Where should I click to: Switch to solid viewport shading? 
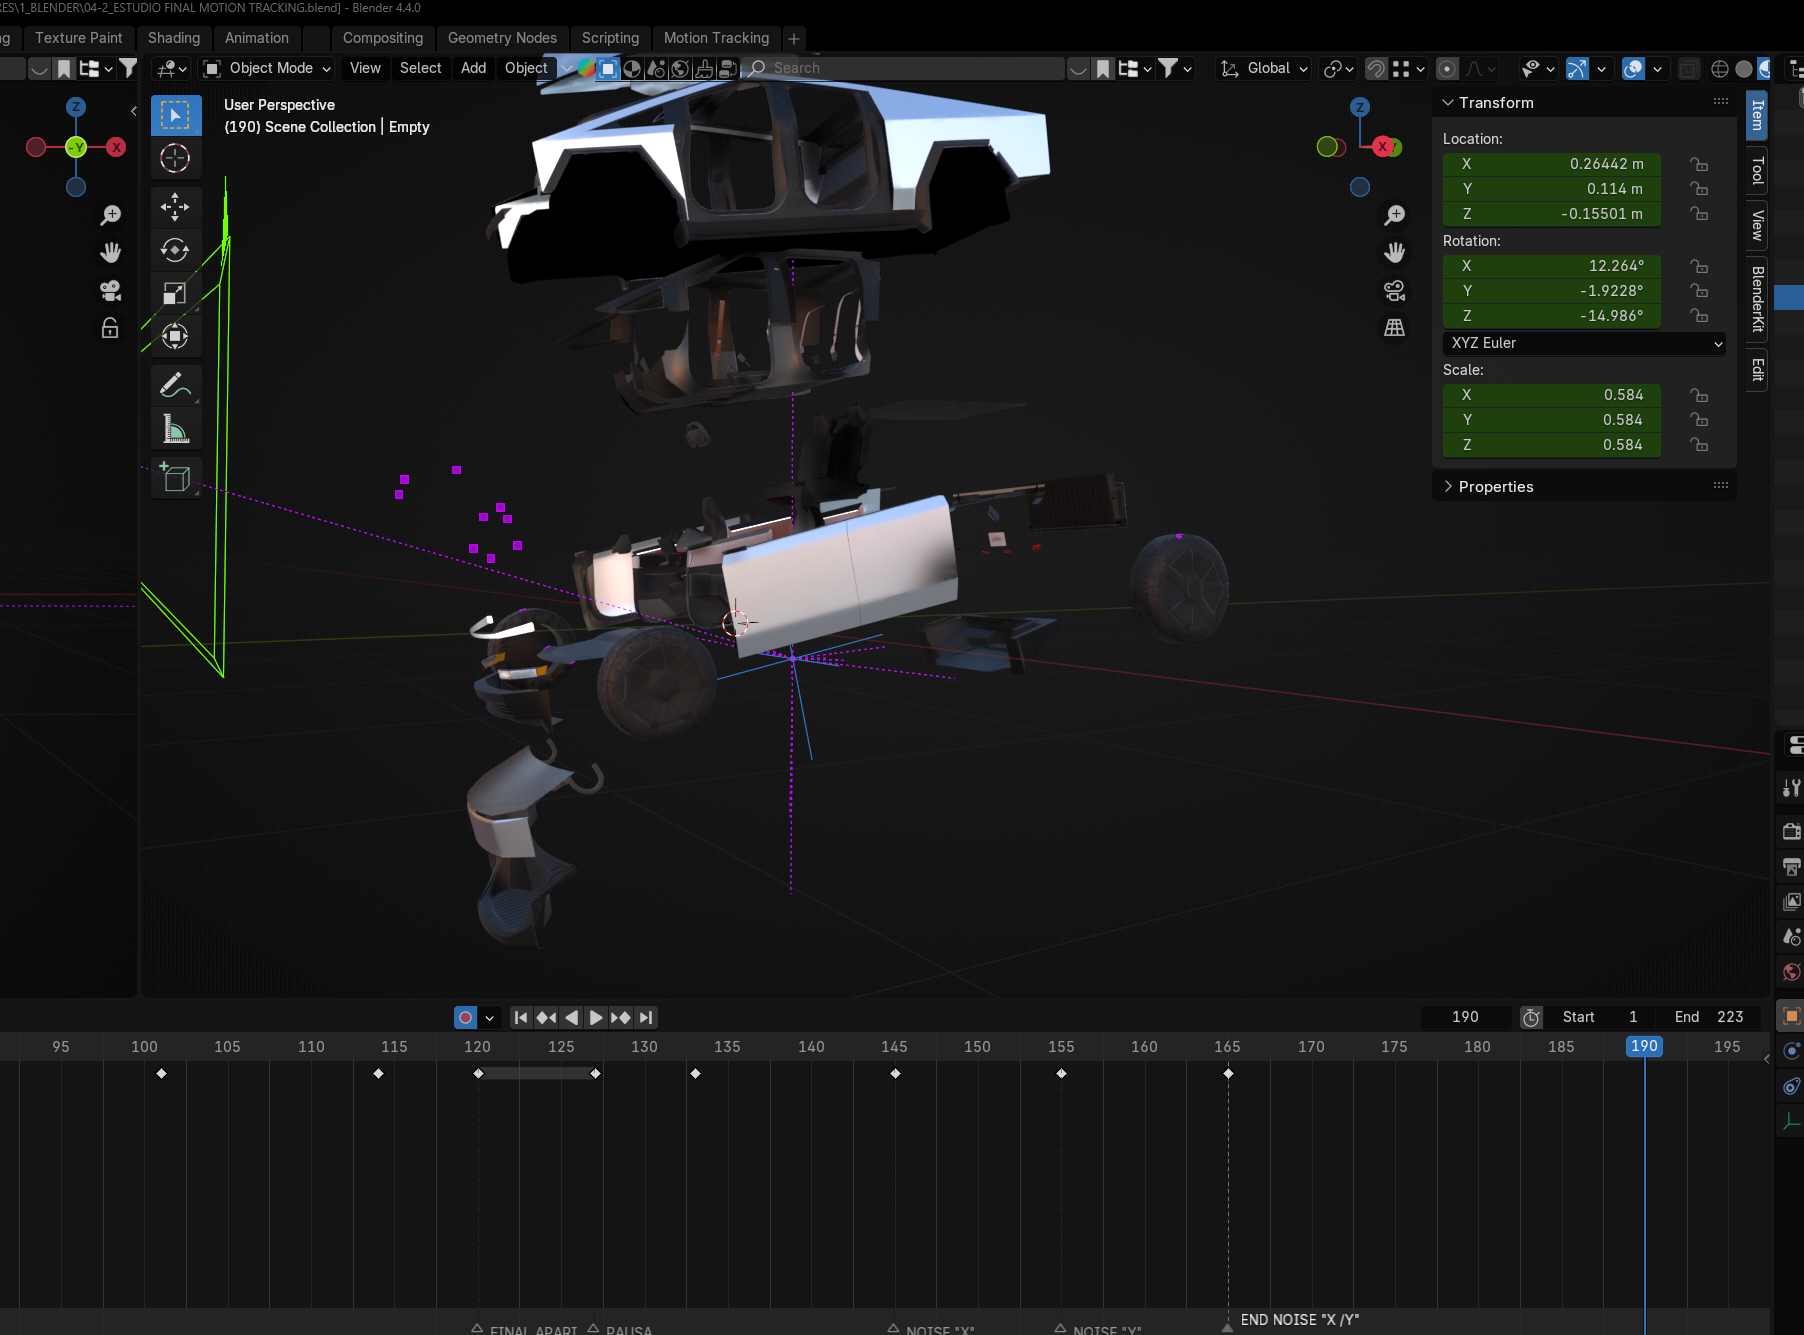coord(1743,68)
